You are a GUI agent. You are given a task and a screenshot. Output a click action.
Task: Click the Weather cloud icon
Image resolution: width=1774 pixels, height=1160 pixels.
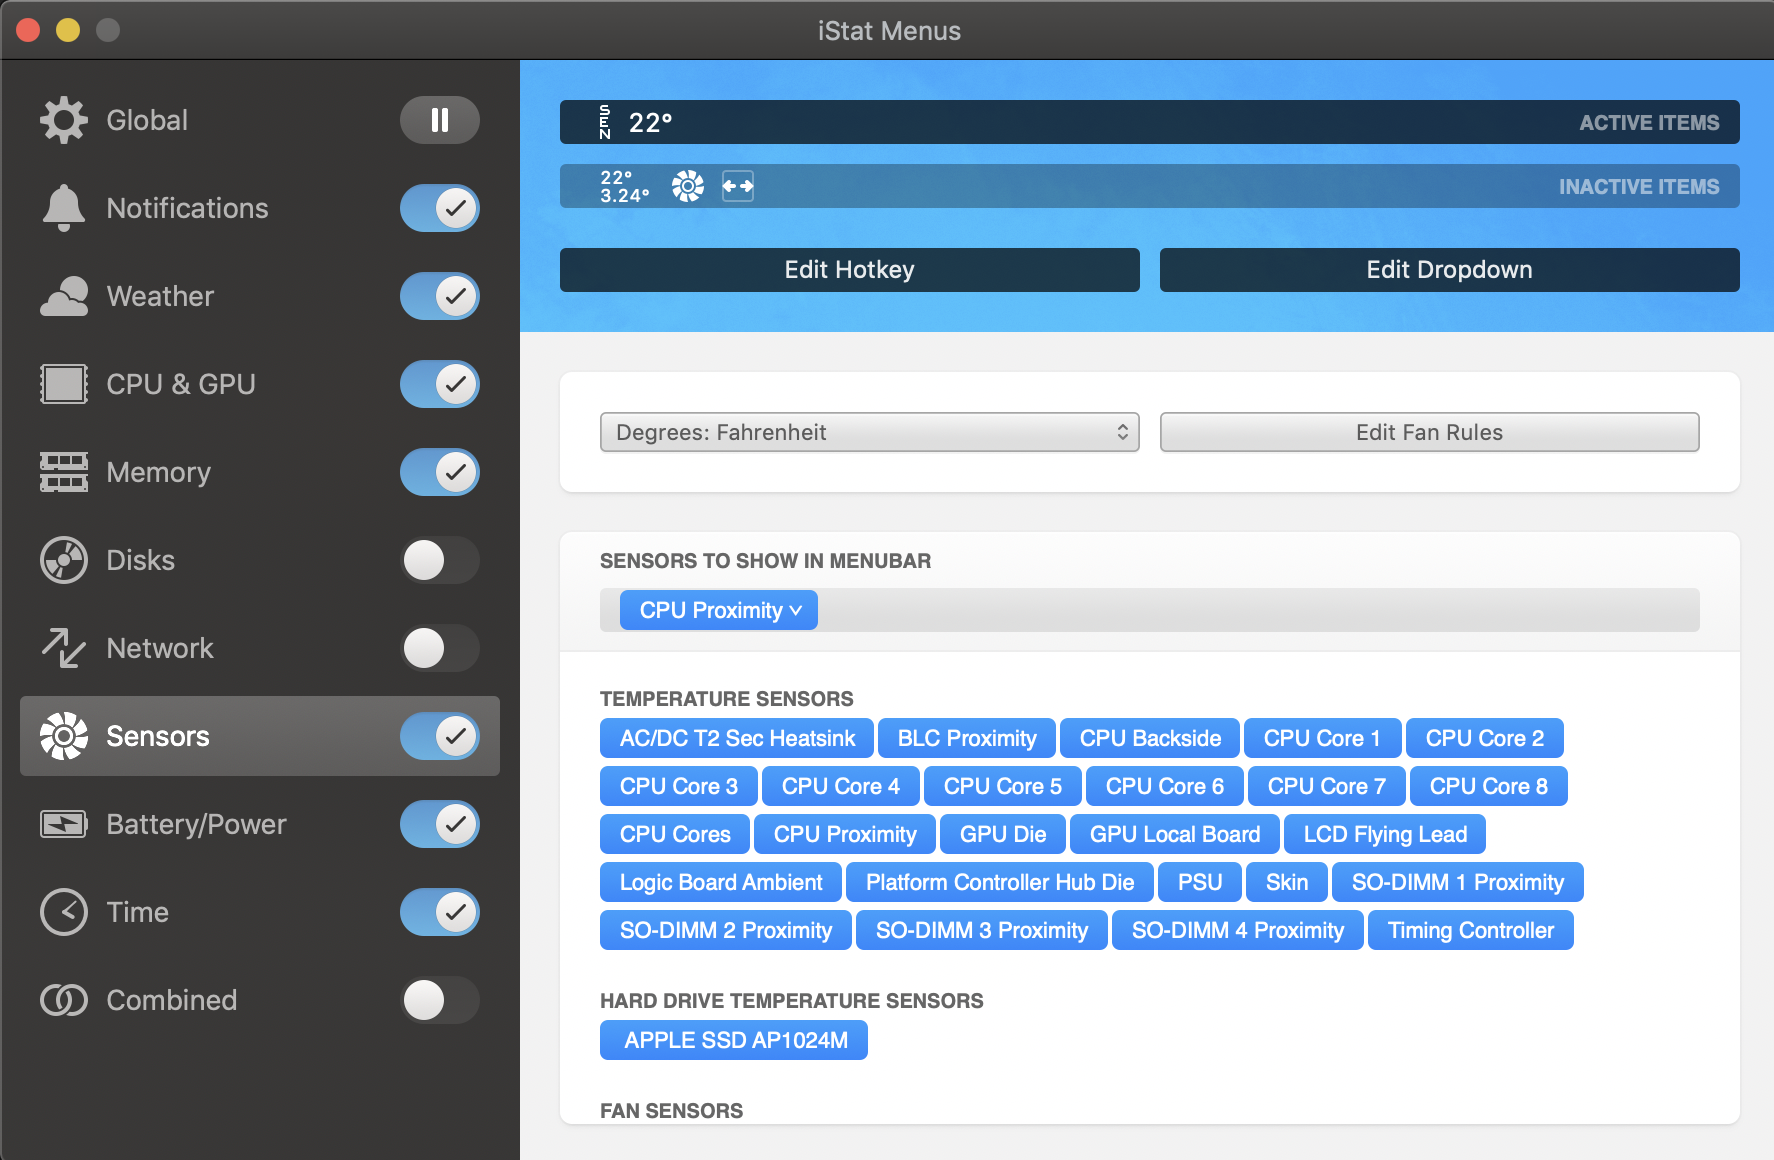click(x=64, y=296)
